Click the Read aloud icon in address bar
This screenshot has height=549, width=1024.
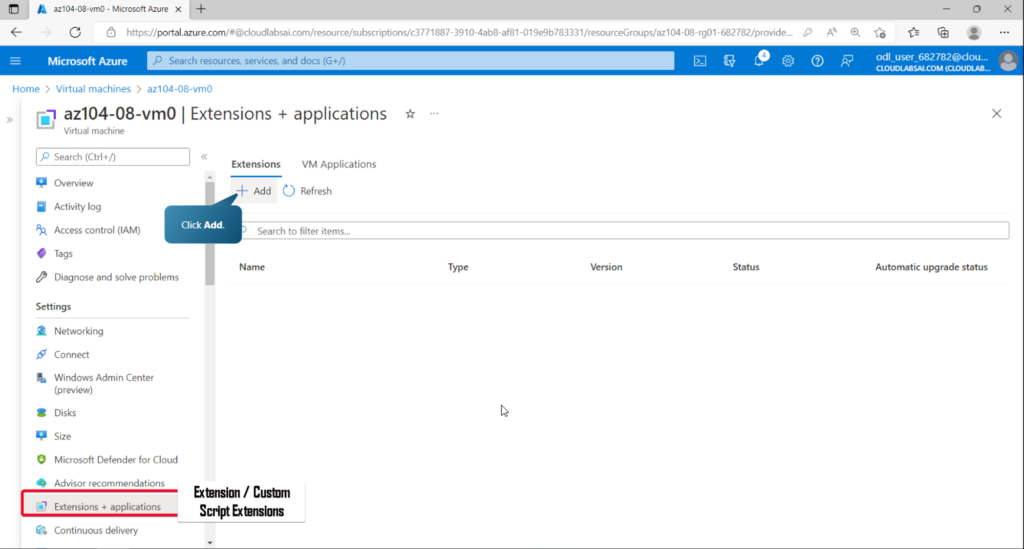point(831,32)
